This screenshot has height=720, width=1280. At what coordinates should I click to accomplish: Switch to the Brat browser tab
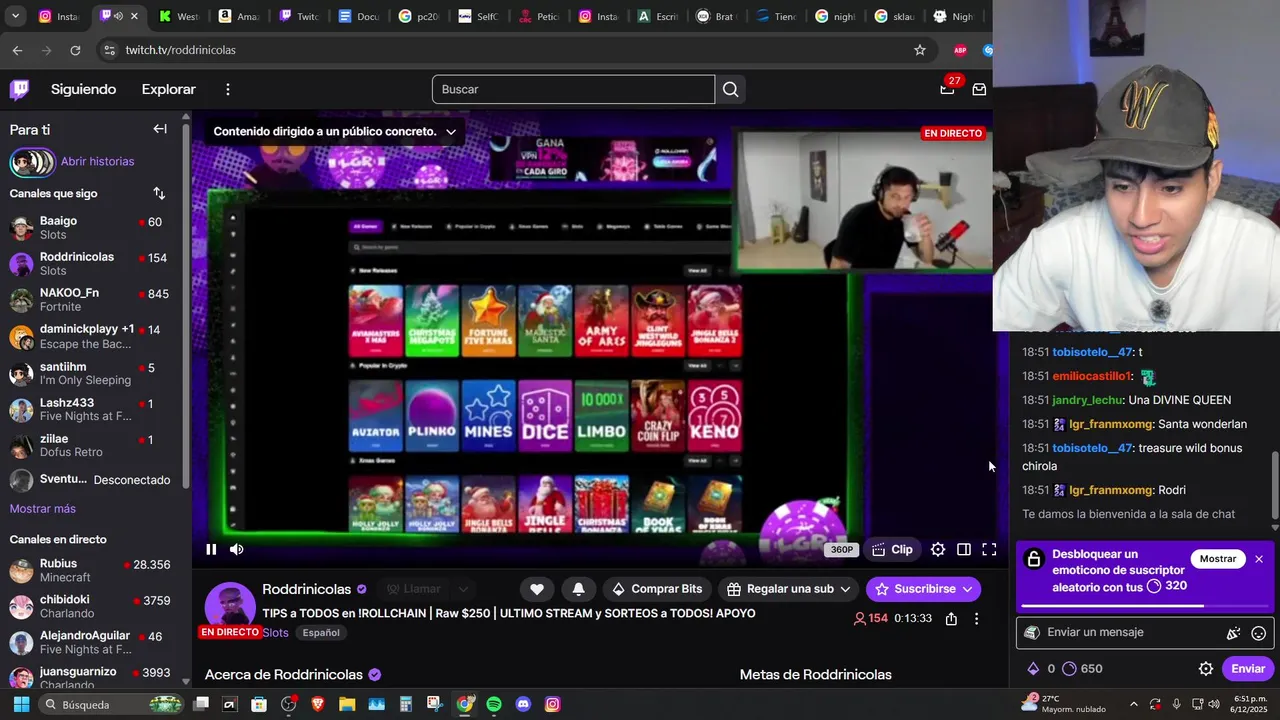[x=716, y=17]
